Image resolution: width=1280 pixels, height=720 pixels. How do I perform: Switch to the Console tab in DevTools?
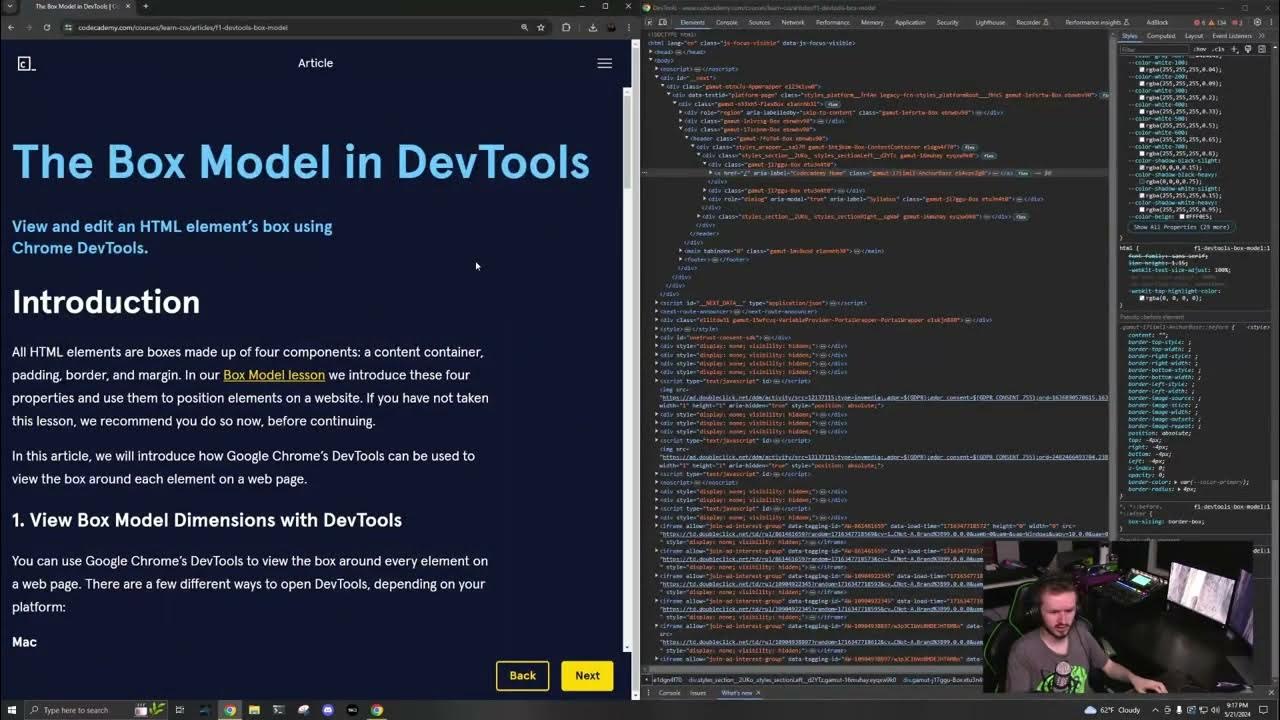(727, 22)
